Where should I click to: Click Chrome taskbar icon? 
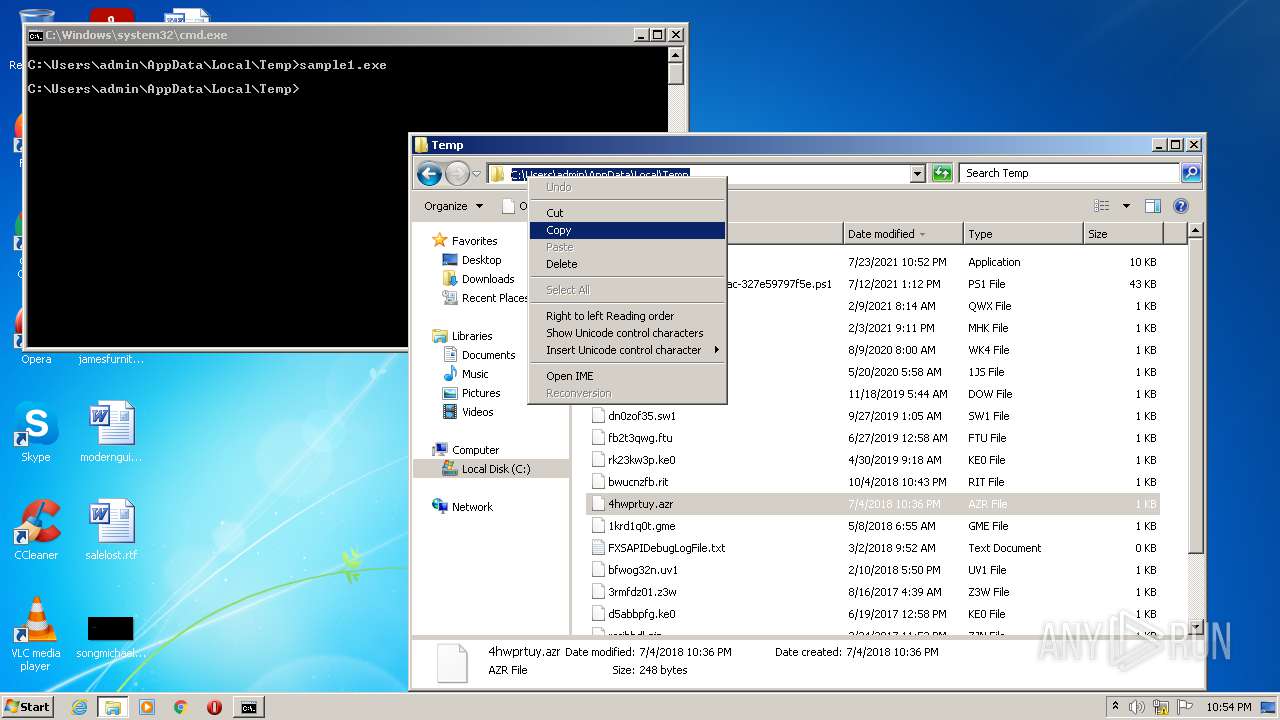point(180,707)
